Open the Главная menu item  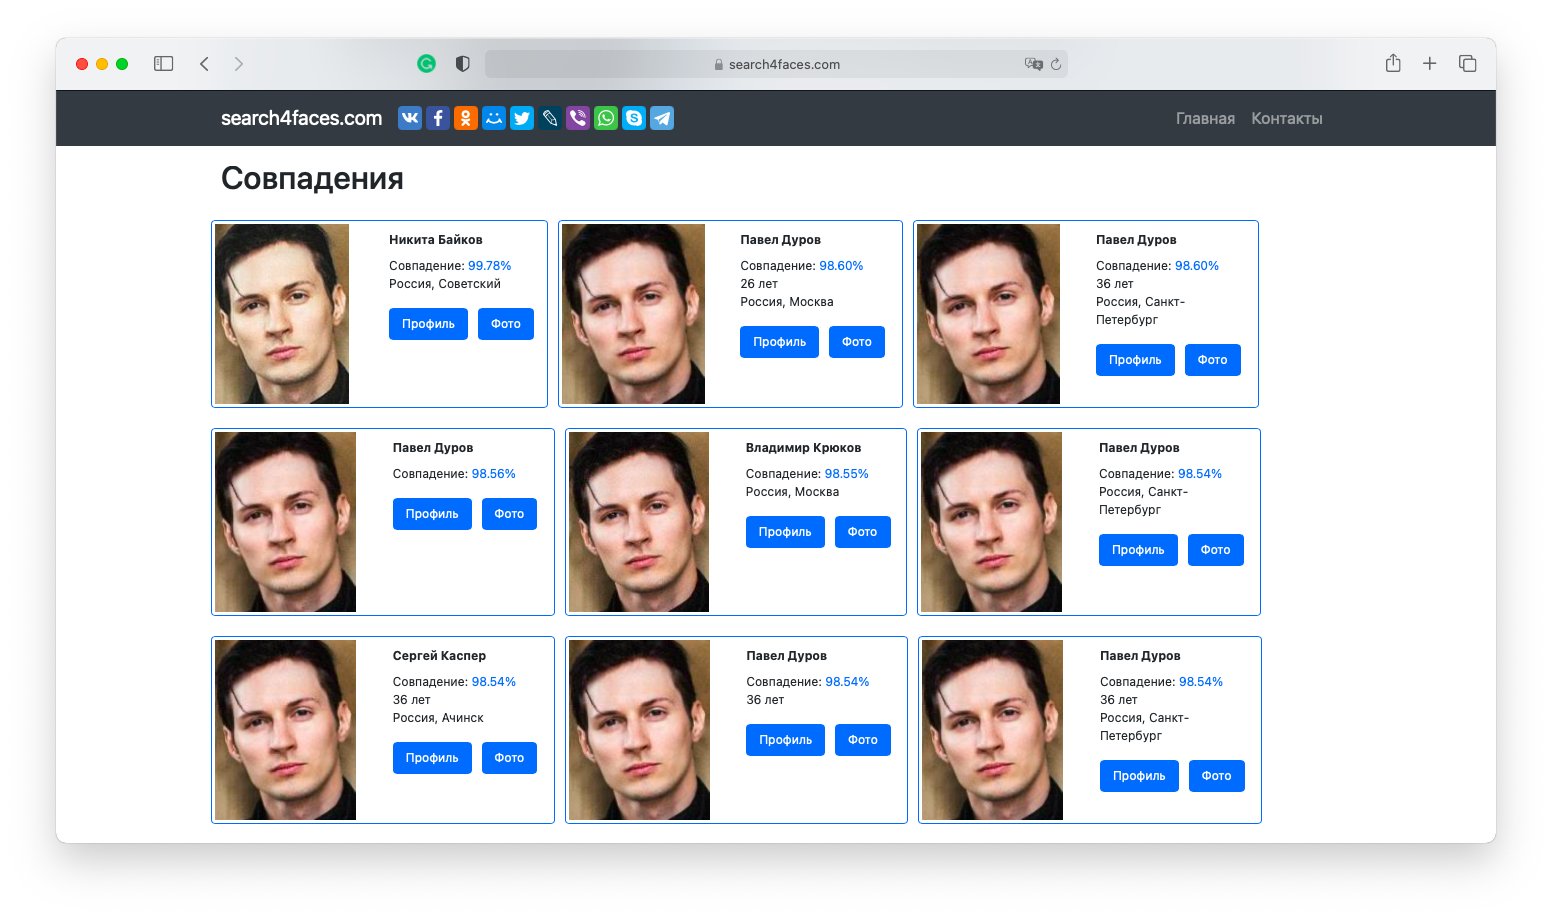(x=1204, y=118)
